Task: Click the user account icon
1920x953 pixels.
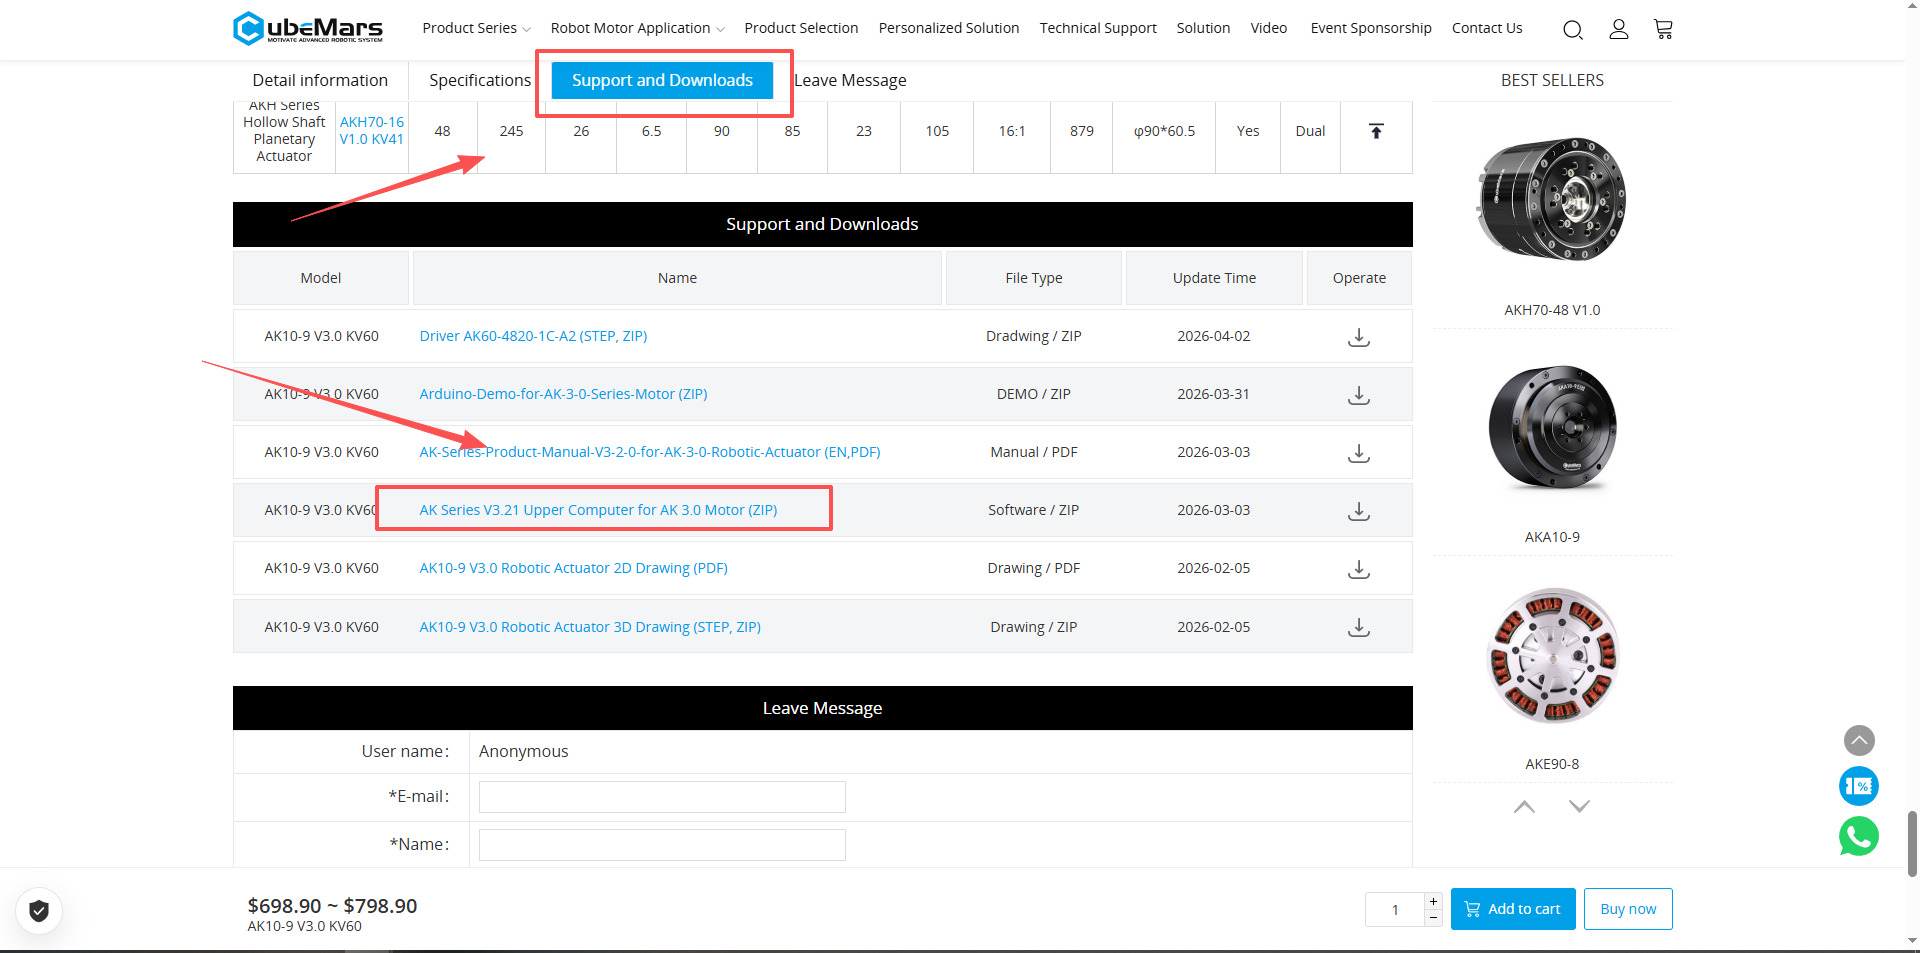Action: pyautogui.click(x=1618, y=29)
